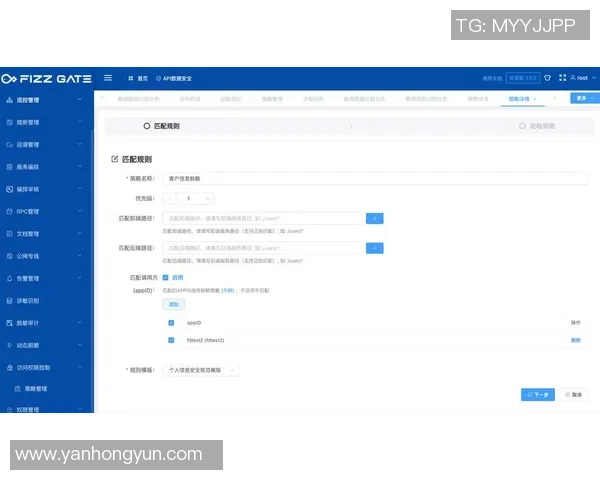Focus the 匹配前端路径 input field
This screenshot has height=480, width=600.
[262, 218]
